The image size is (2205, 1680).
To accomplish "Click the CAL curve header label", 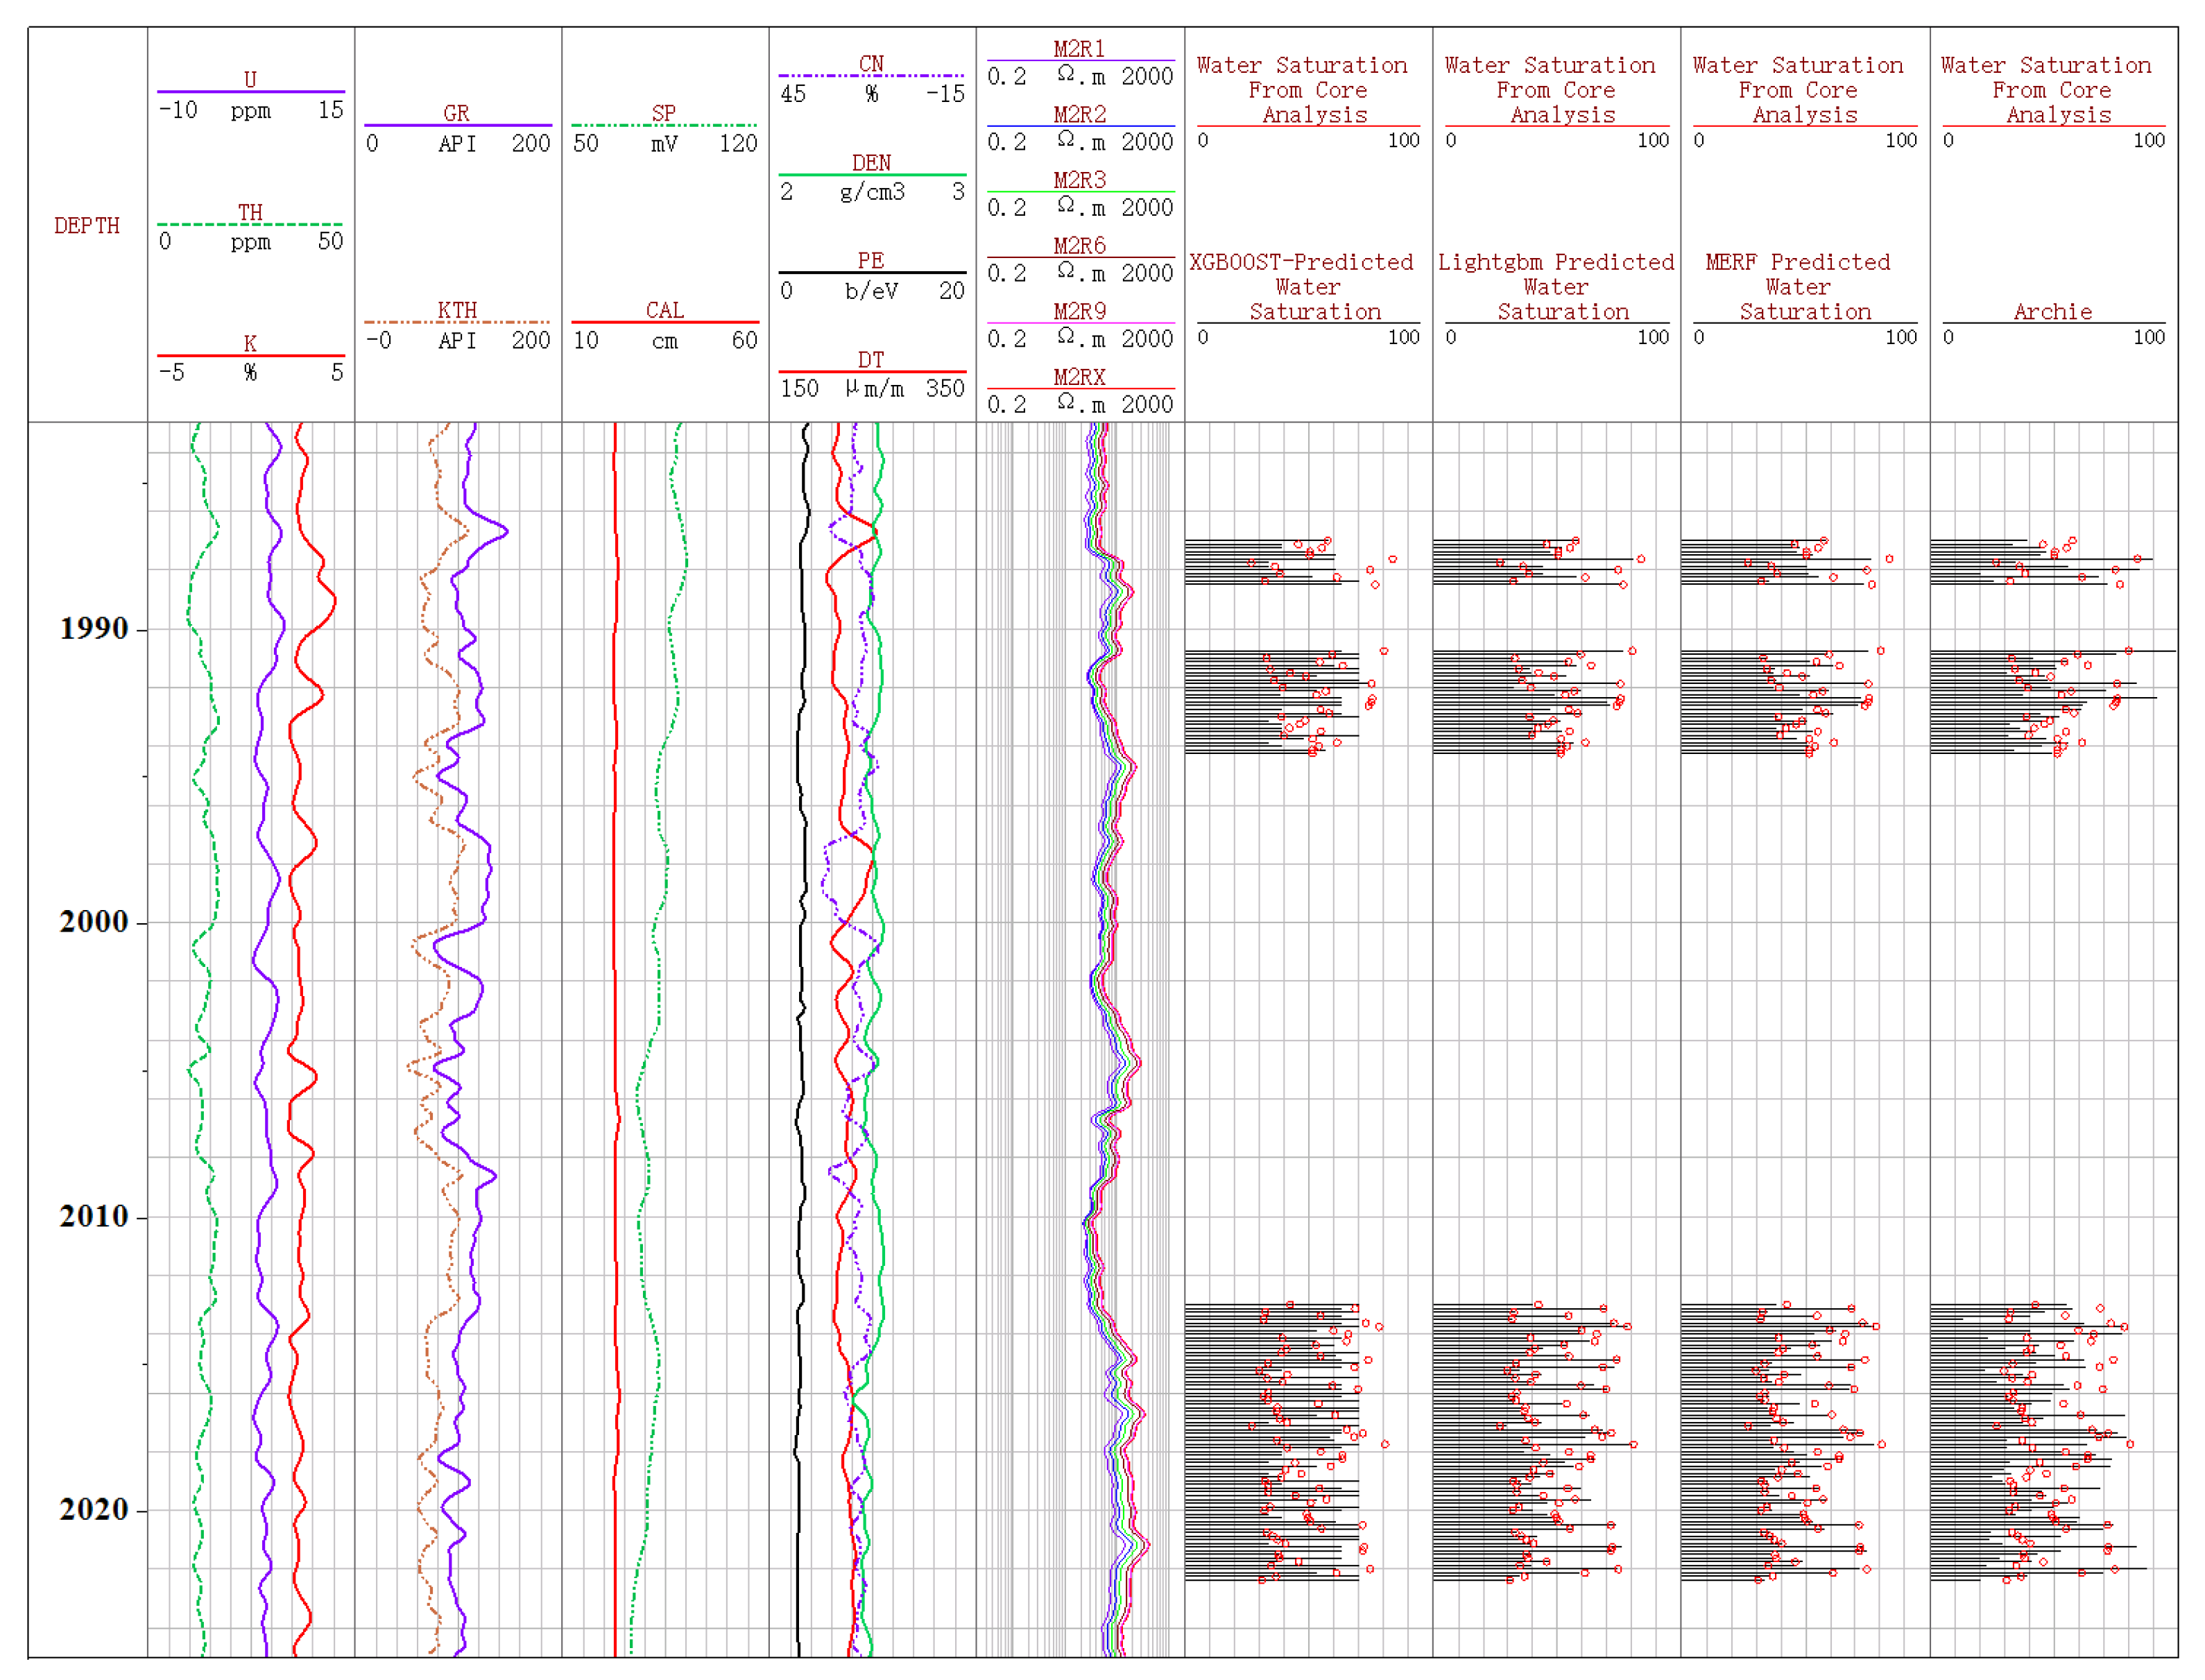I will [665, 310].
